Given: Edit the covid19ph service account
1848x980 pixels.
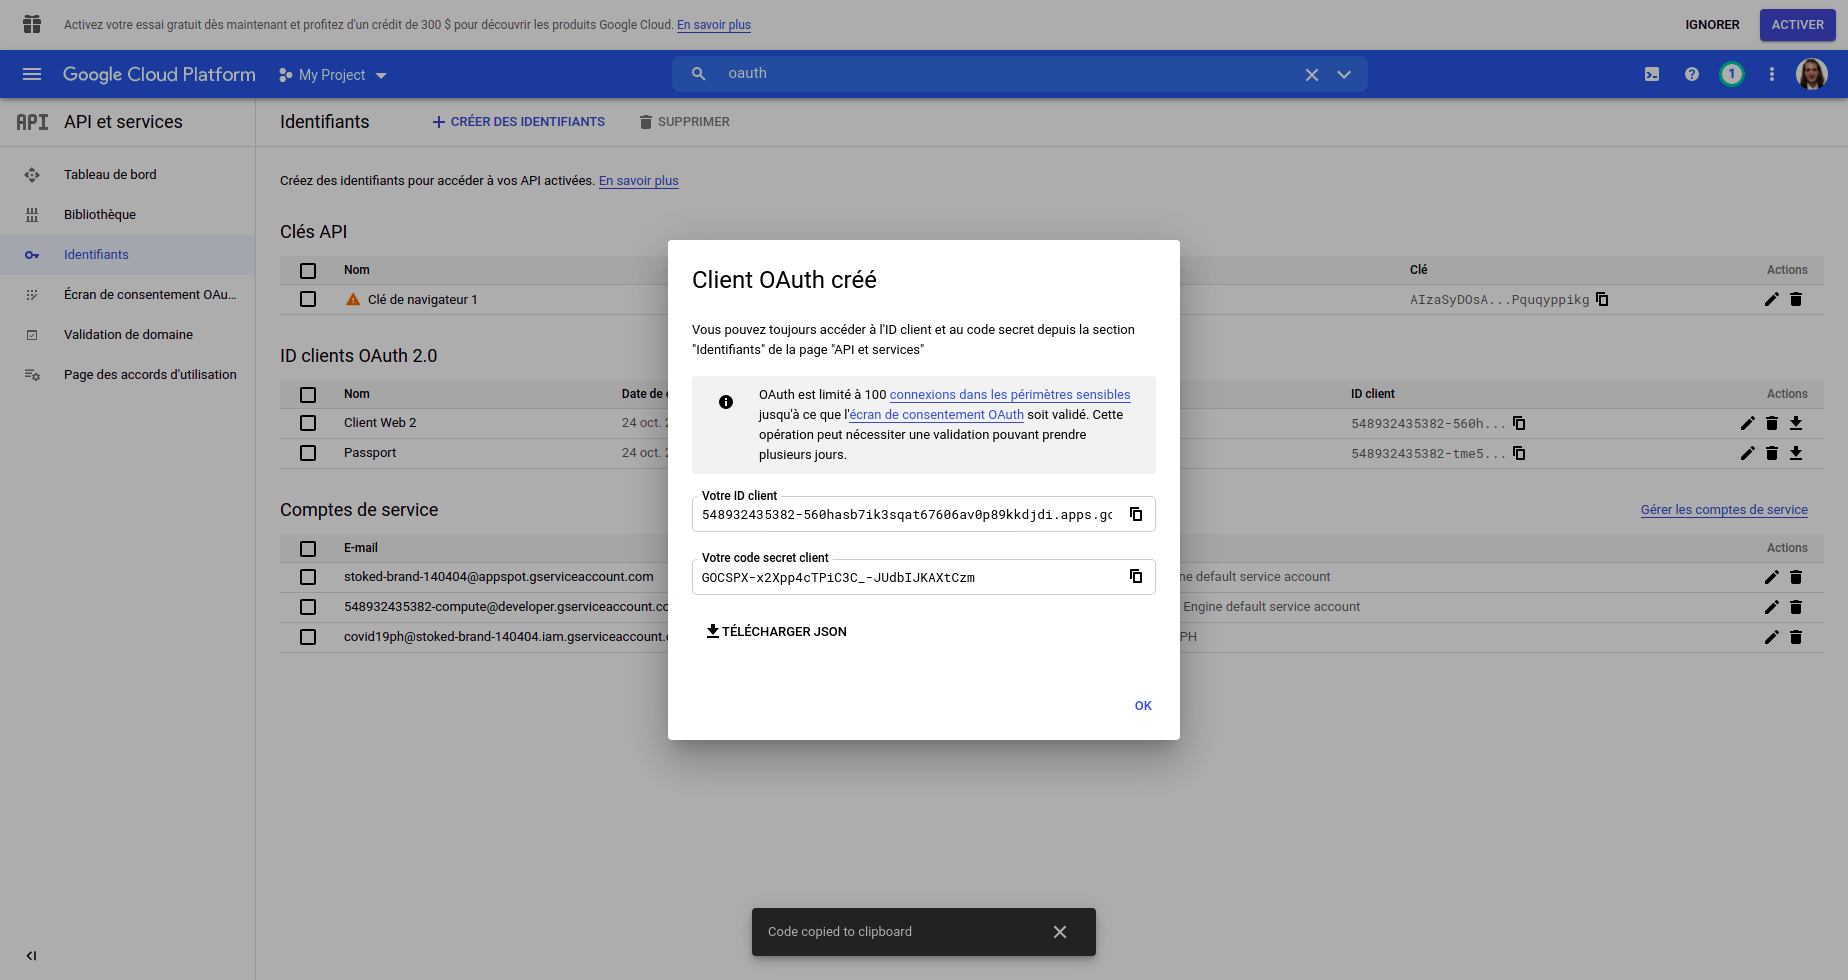Looking at the screenshot, I should tap(1772, 637).
